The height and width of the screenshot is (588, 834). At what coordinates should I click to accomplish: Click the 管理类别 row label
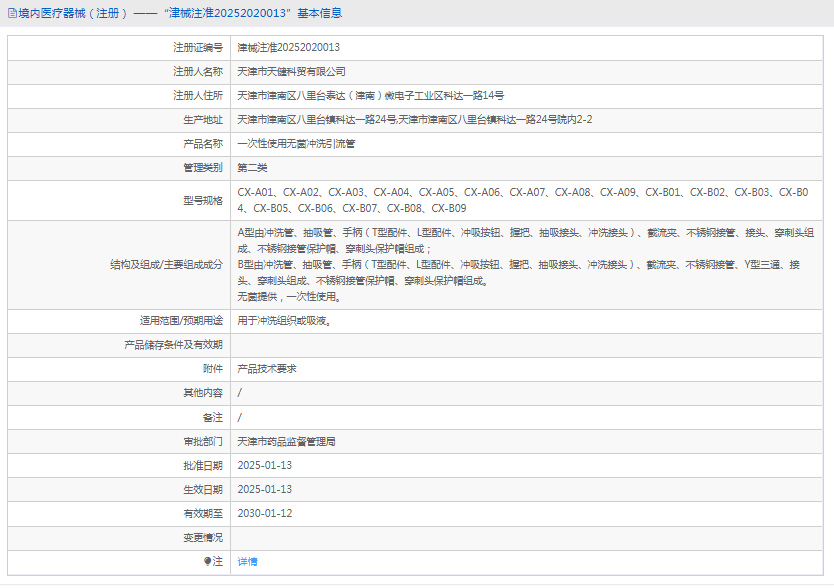pyautogui.click(x=203, y=168)
